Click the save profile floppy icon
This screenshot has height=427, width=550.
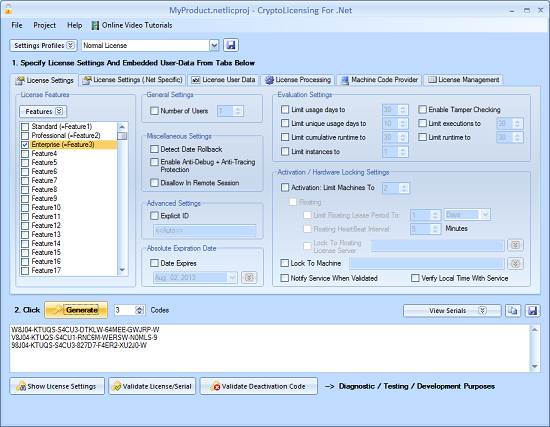231,45
